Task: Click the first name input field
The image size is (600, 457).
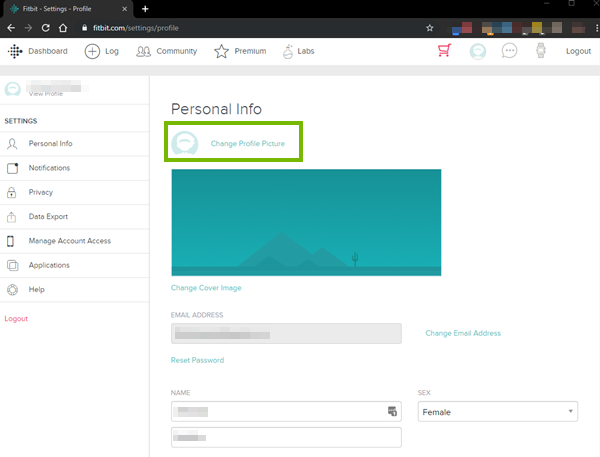Action: click(286, 411)
